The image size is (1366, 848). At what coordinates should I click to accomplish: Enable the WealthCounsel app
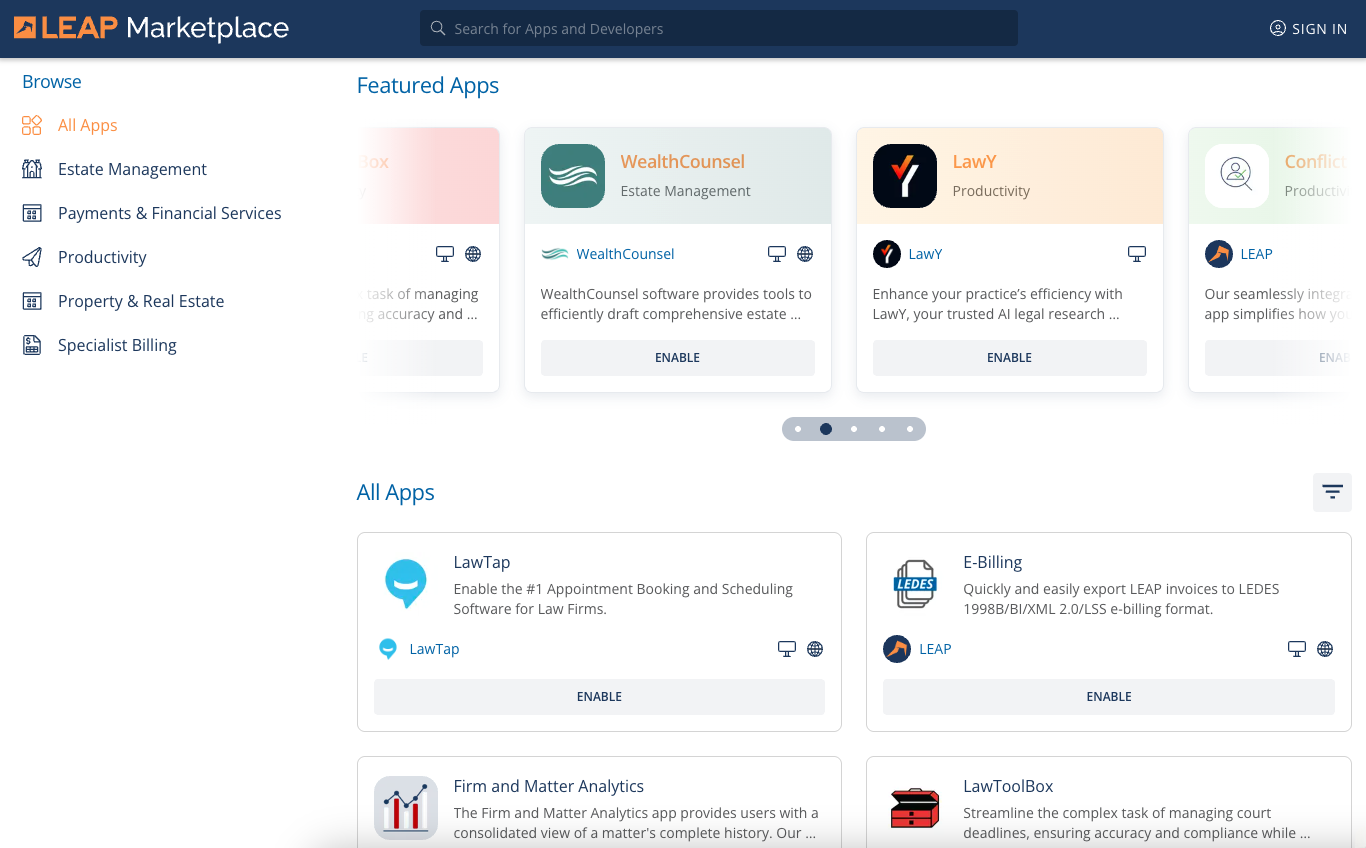tap(677, 357)
